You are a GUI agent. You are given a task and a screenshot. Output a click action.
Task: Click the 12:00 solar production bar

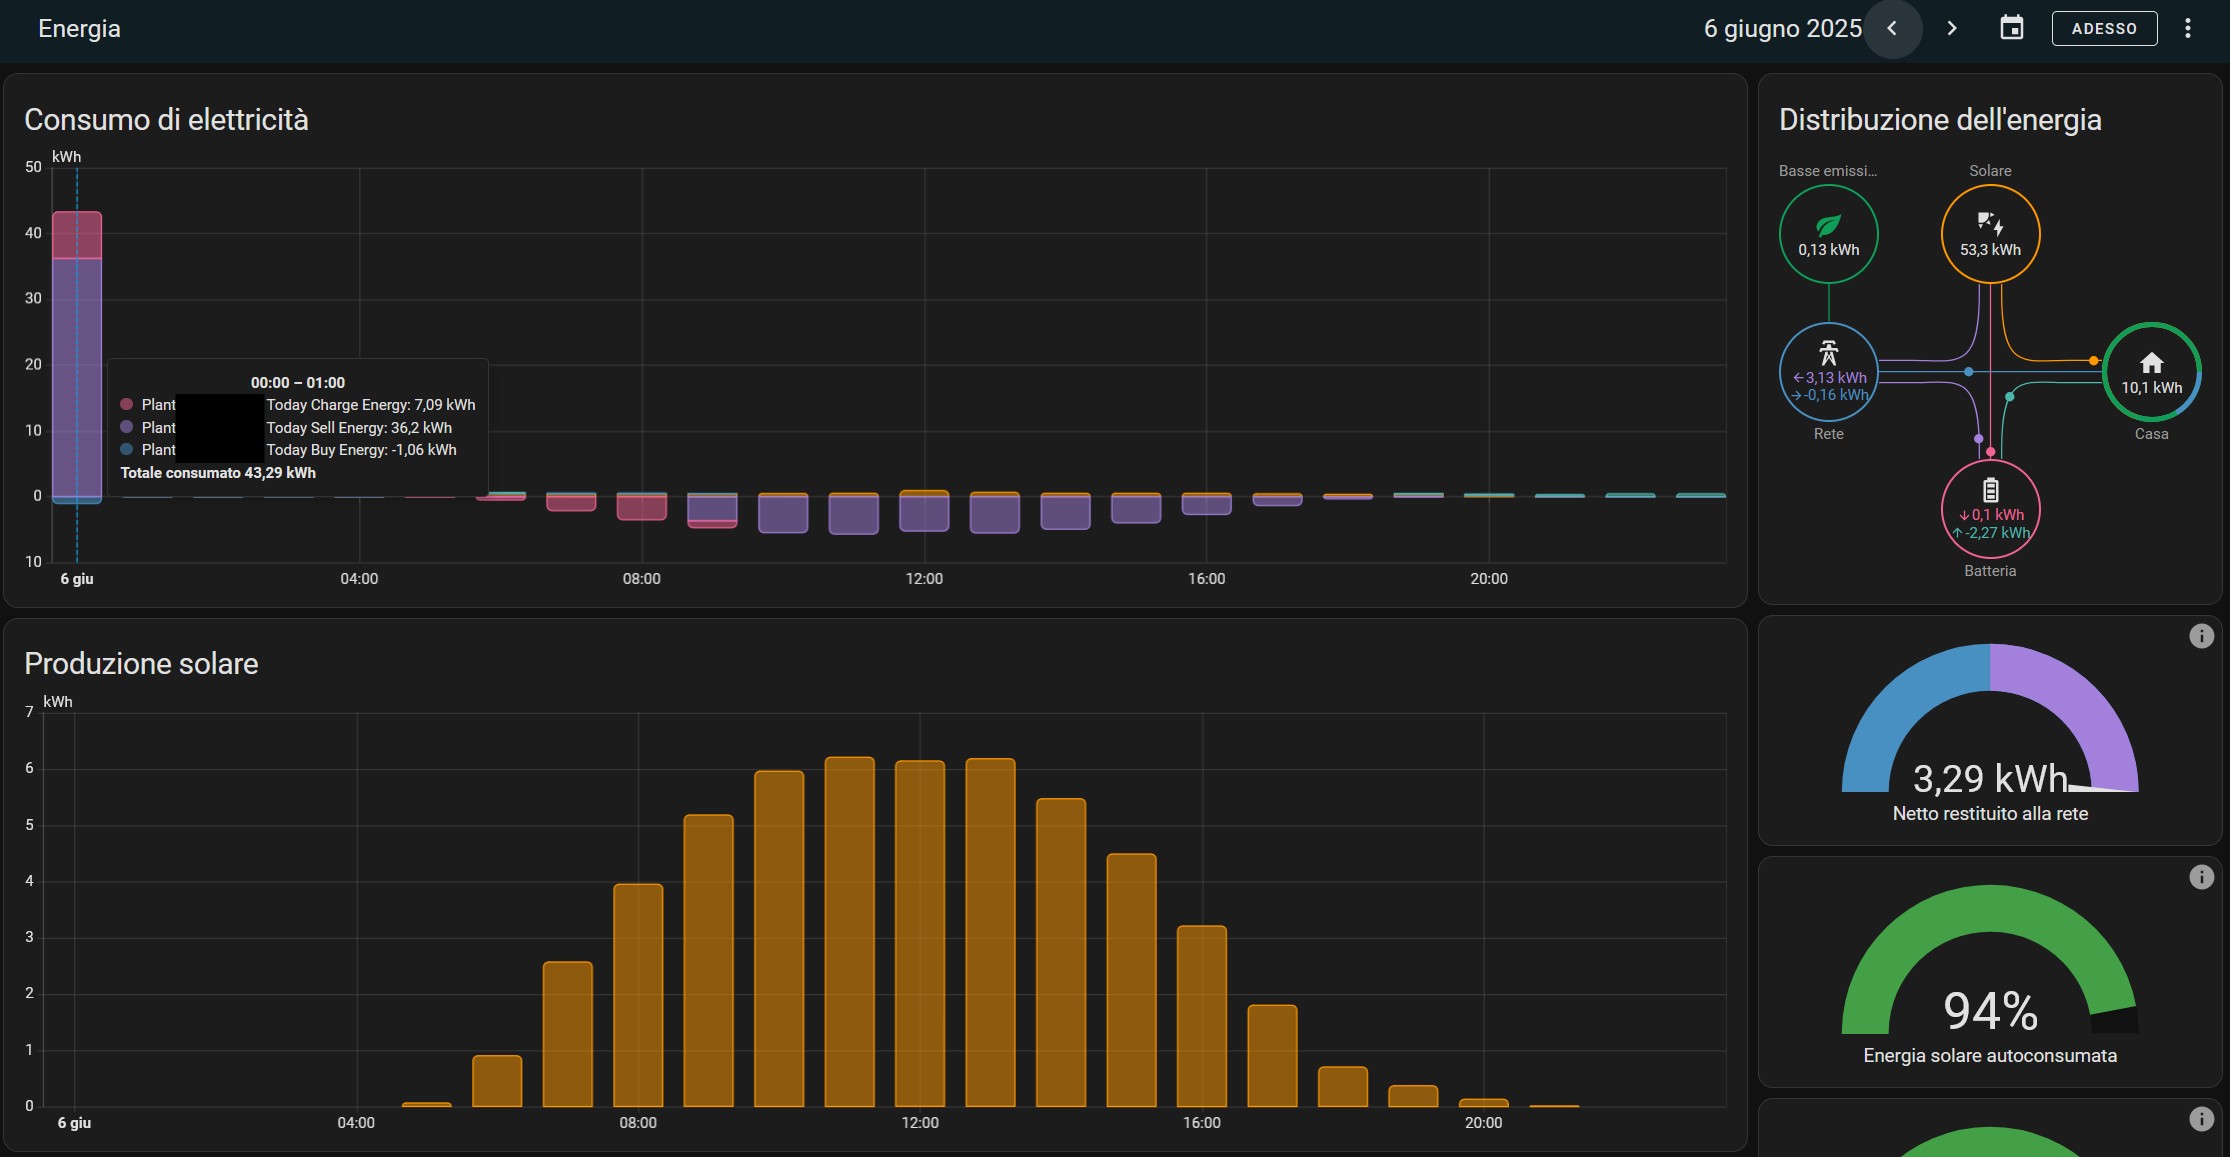920,930
